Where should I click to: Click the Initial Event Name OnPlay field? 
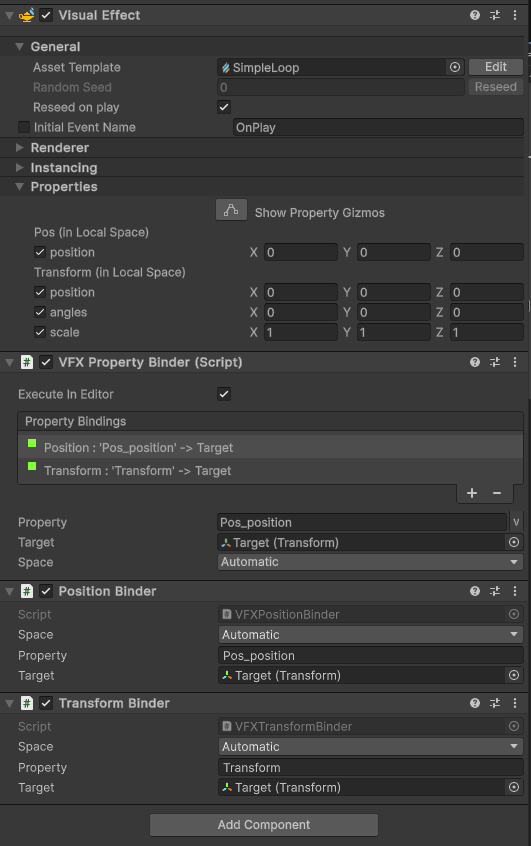pos(378,127)
